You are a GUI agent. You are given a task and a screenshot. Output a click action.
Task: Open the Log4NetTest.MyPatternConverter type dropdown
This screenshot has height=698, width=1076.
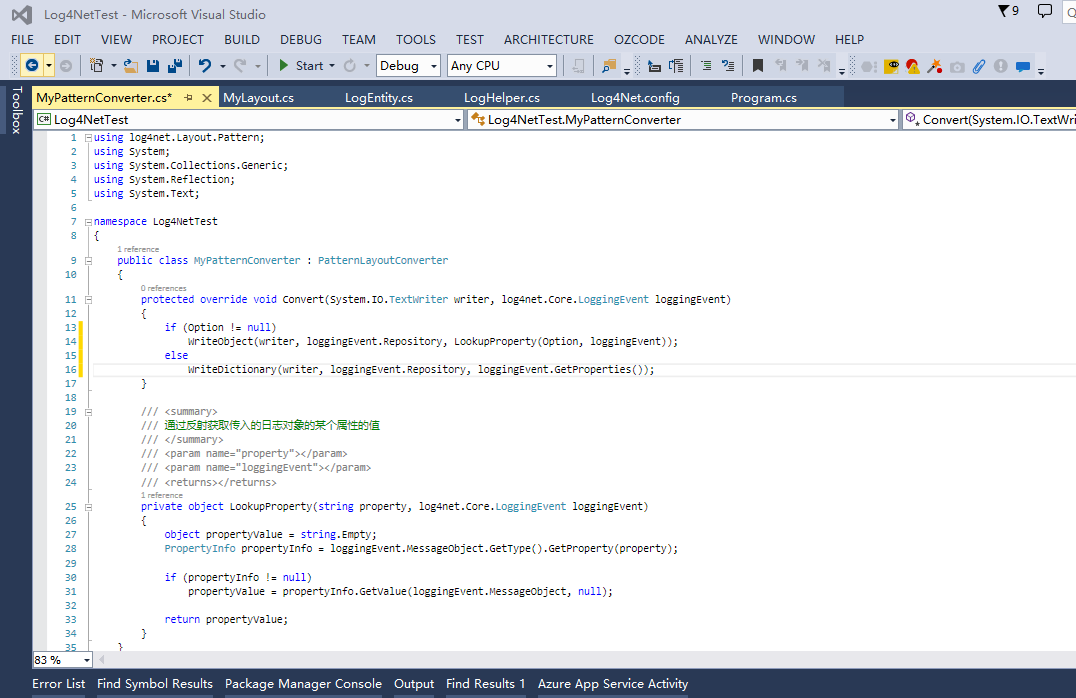click(x=683, y=120)
